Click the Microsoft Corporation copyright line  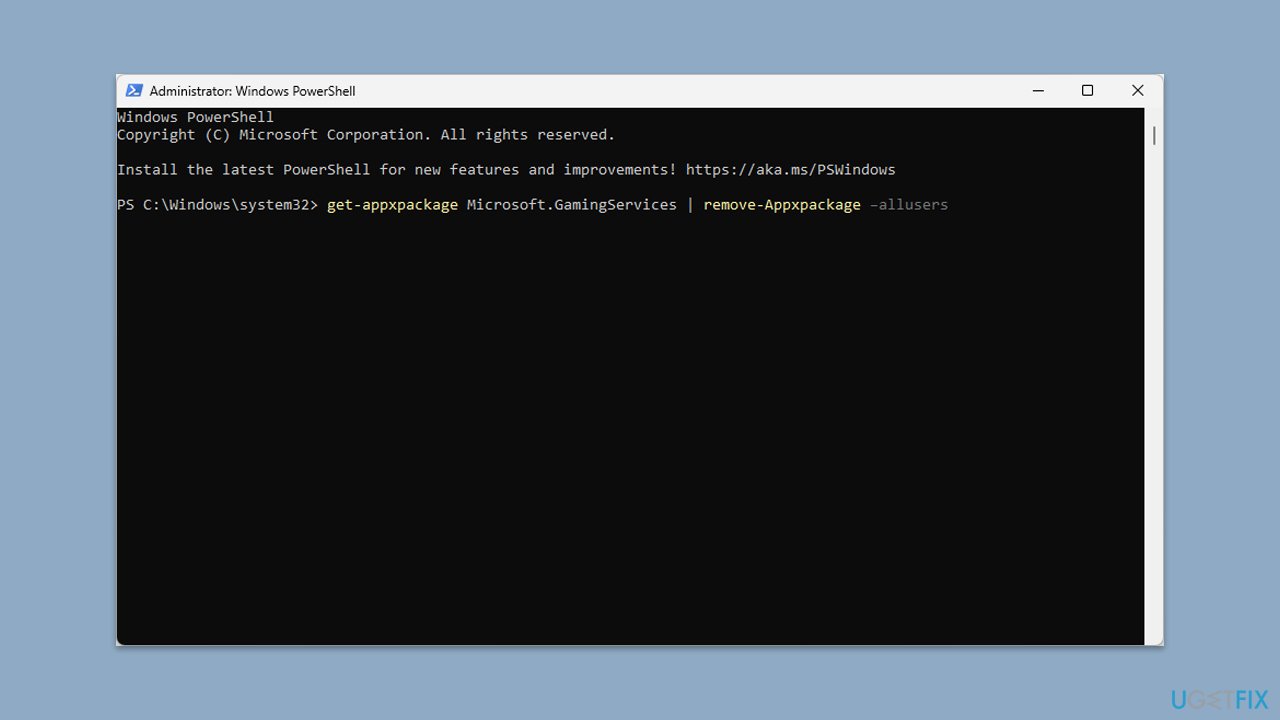[366, 135]
